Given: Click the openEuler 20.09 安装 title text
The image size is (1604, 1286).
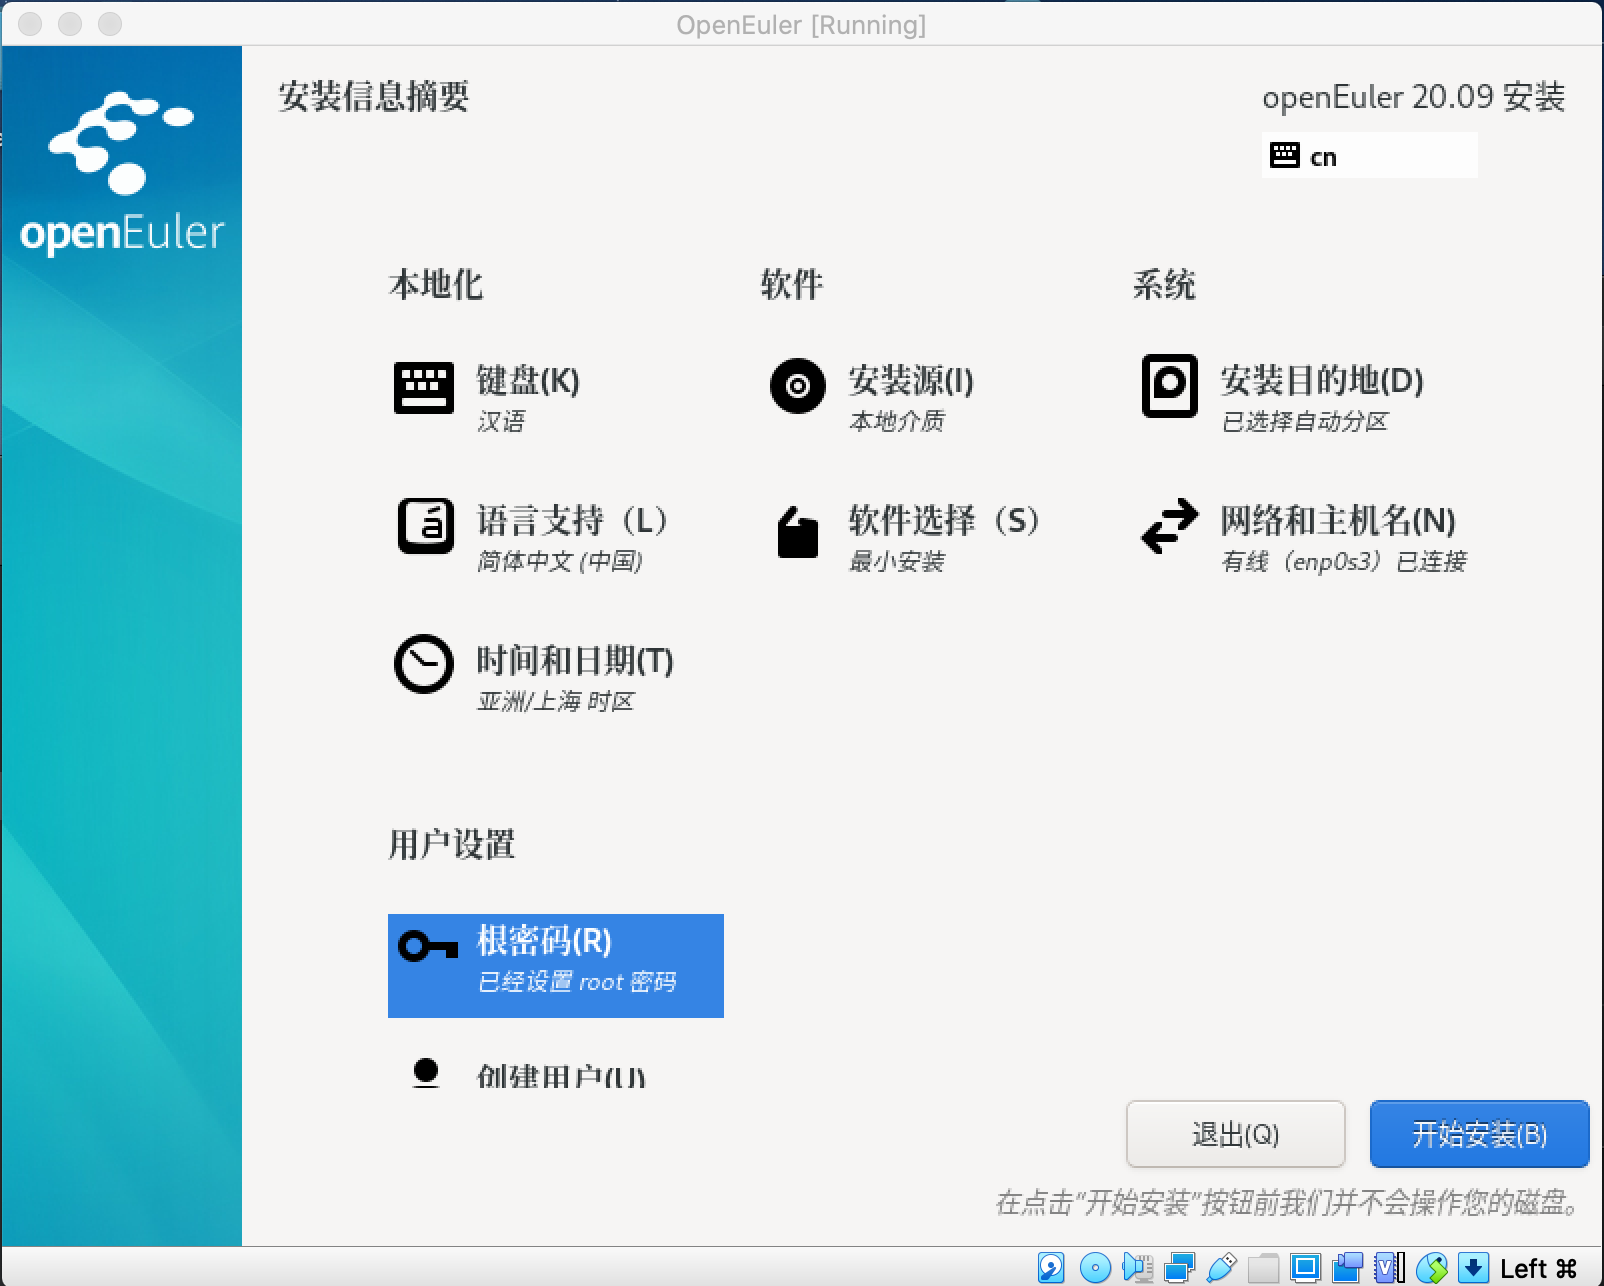Looking at the screenshot, I should (1414, 97).
